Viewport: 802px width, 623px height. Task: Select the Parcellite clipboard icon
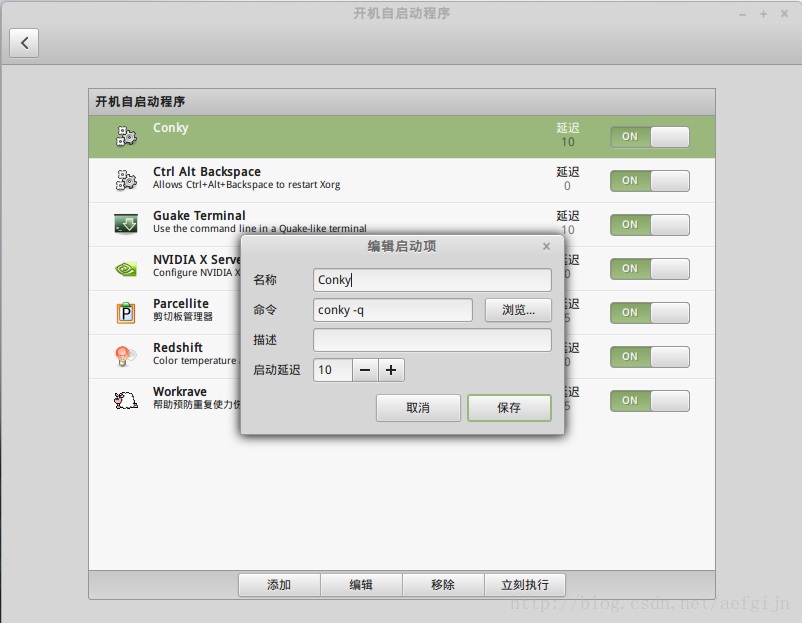[126, 312]
